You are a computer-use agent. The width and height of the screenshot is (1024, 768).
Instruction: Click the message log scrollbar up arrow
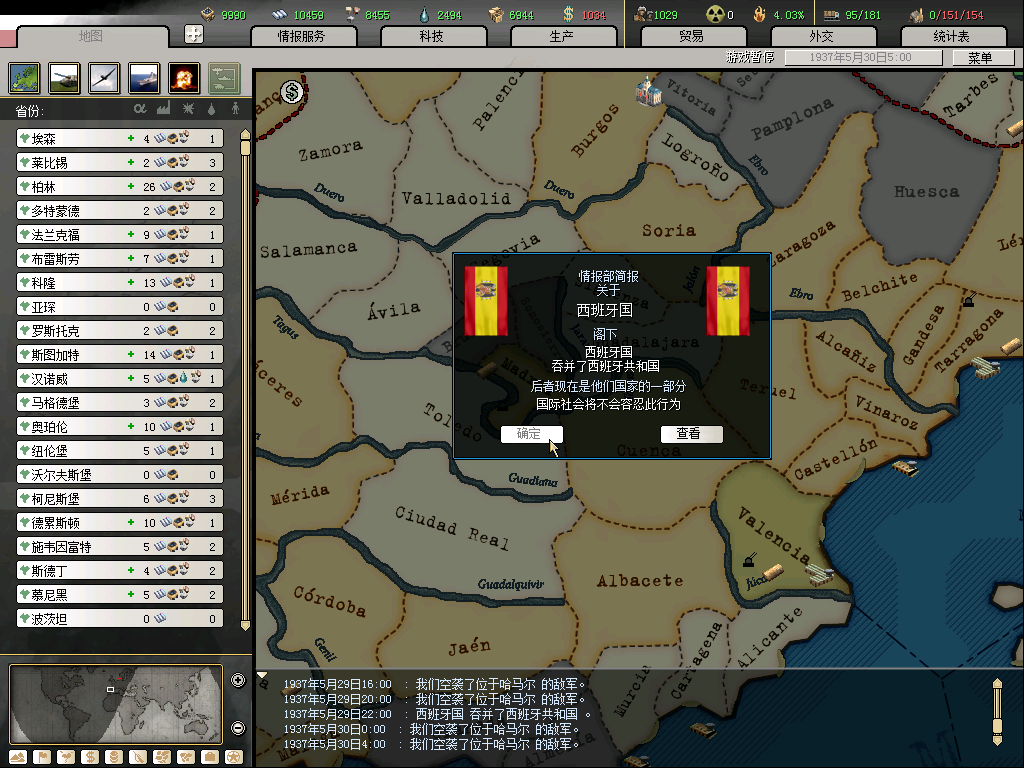pyautogui.click(x=997, y=683)
